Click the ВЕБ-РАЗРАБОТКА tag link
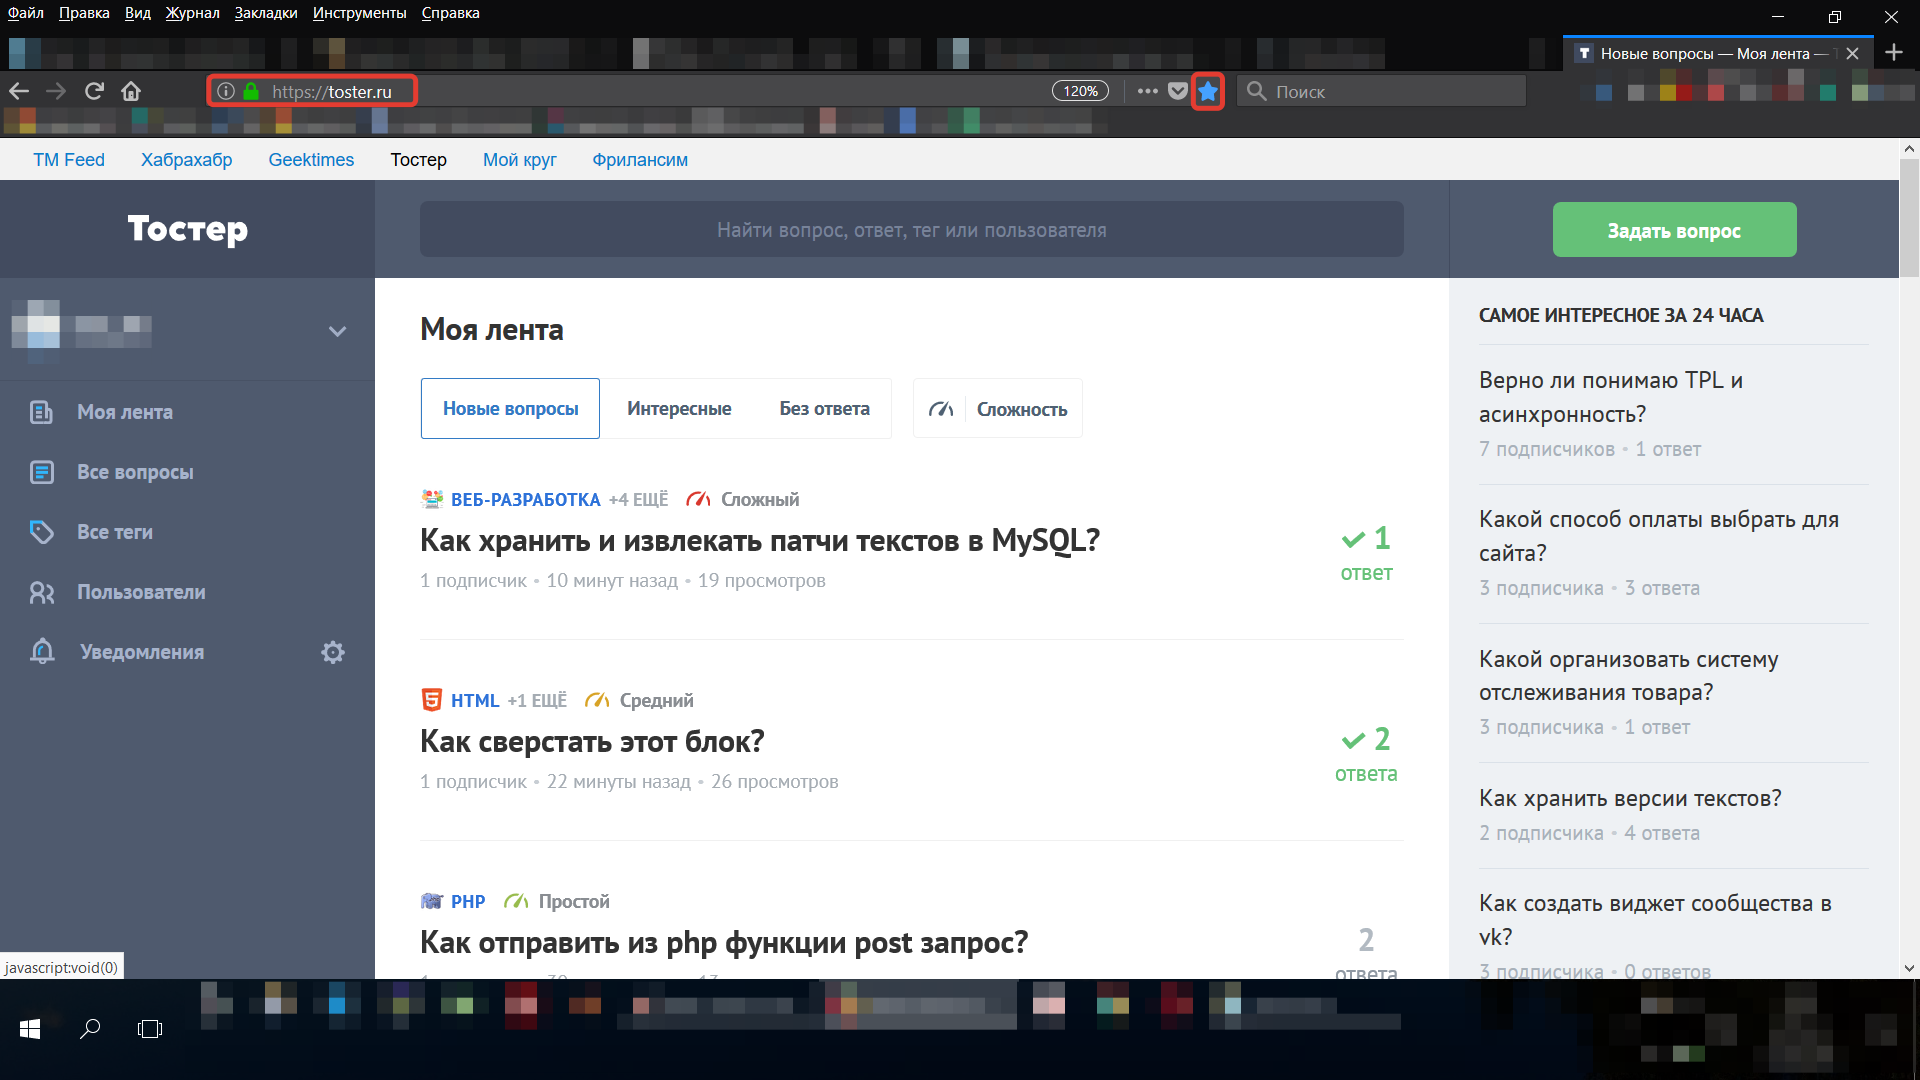 click(x=525, y=499)
